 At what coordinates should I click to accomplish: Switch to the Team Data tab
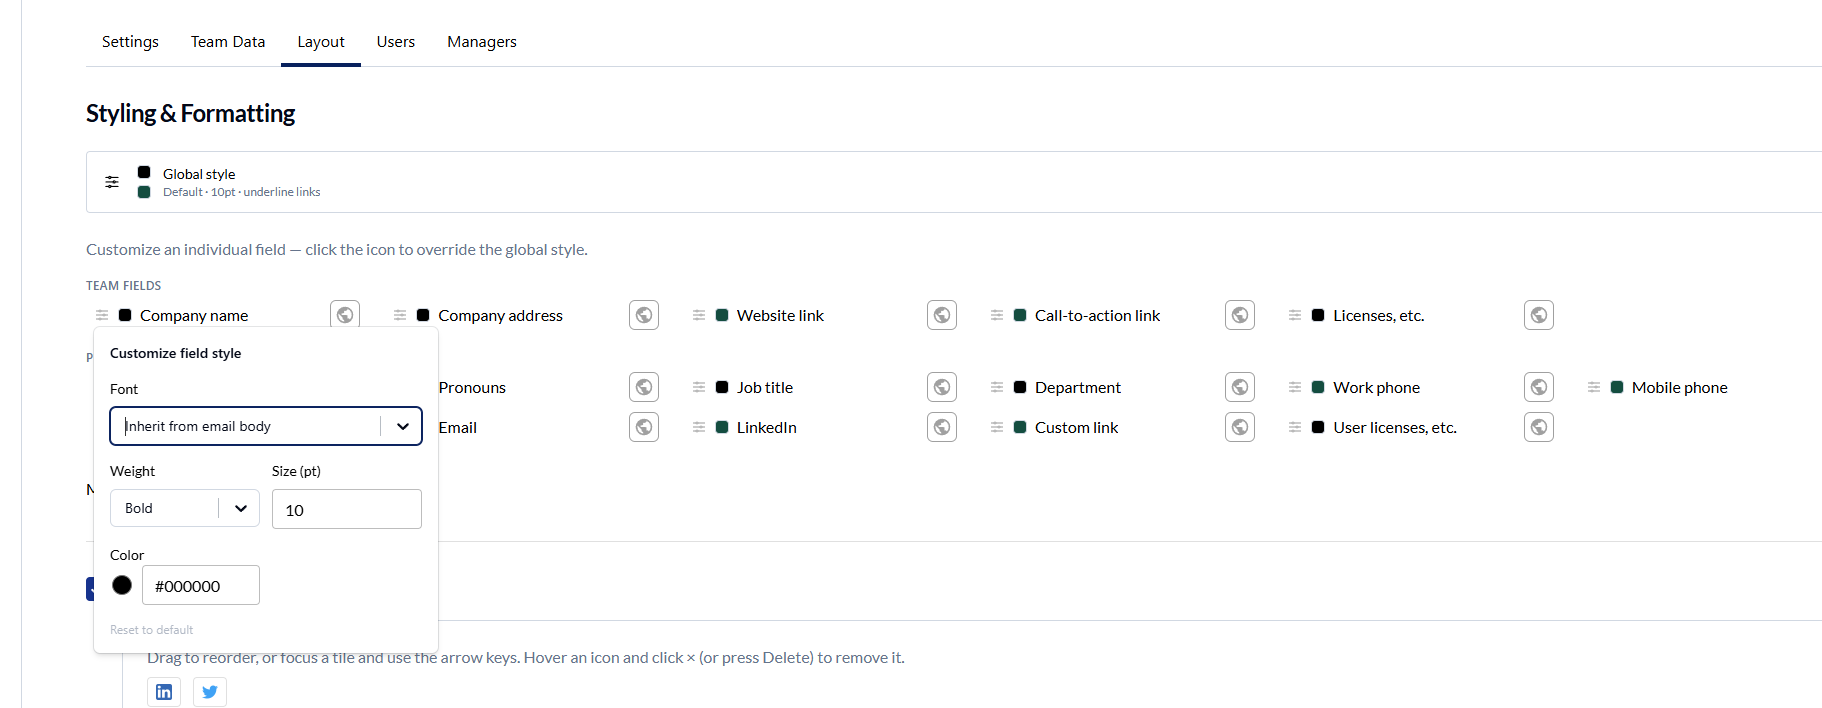click(228, 42)
